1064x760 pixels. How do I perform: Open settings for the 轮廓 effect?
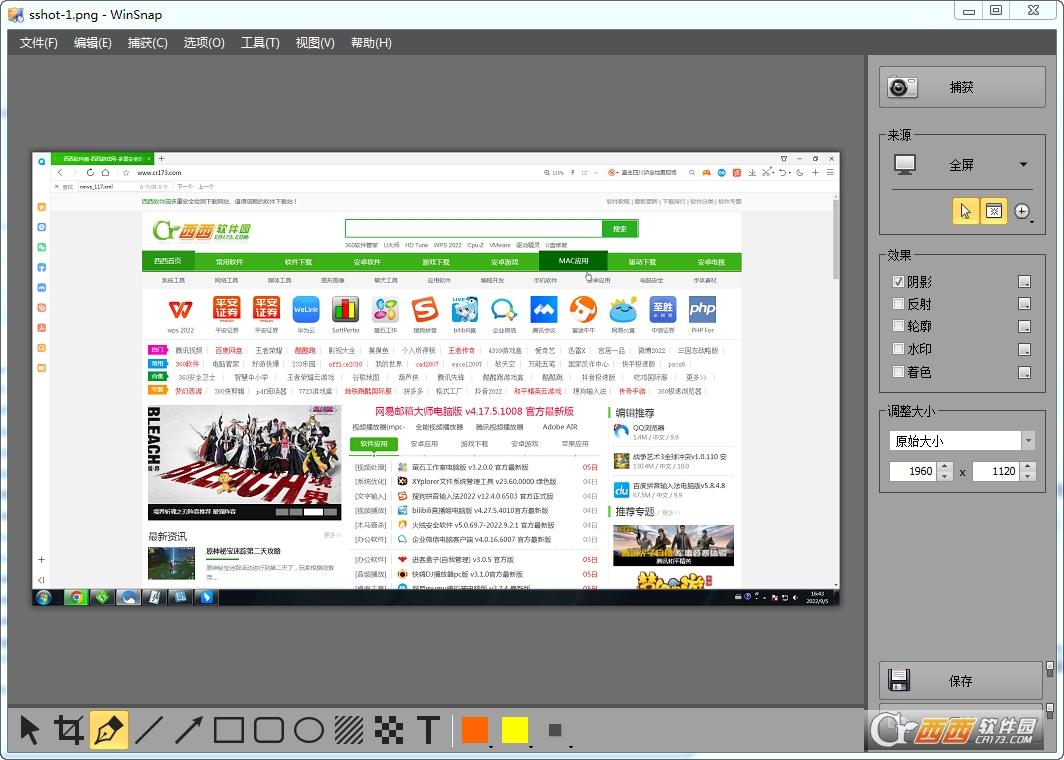(x=1025, y=327)
